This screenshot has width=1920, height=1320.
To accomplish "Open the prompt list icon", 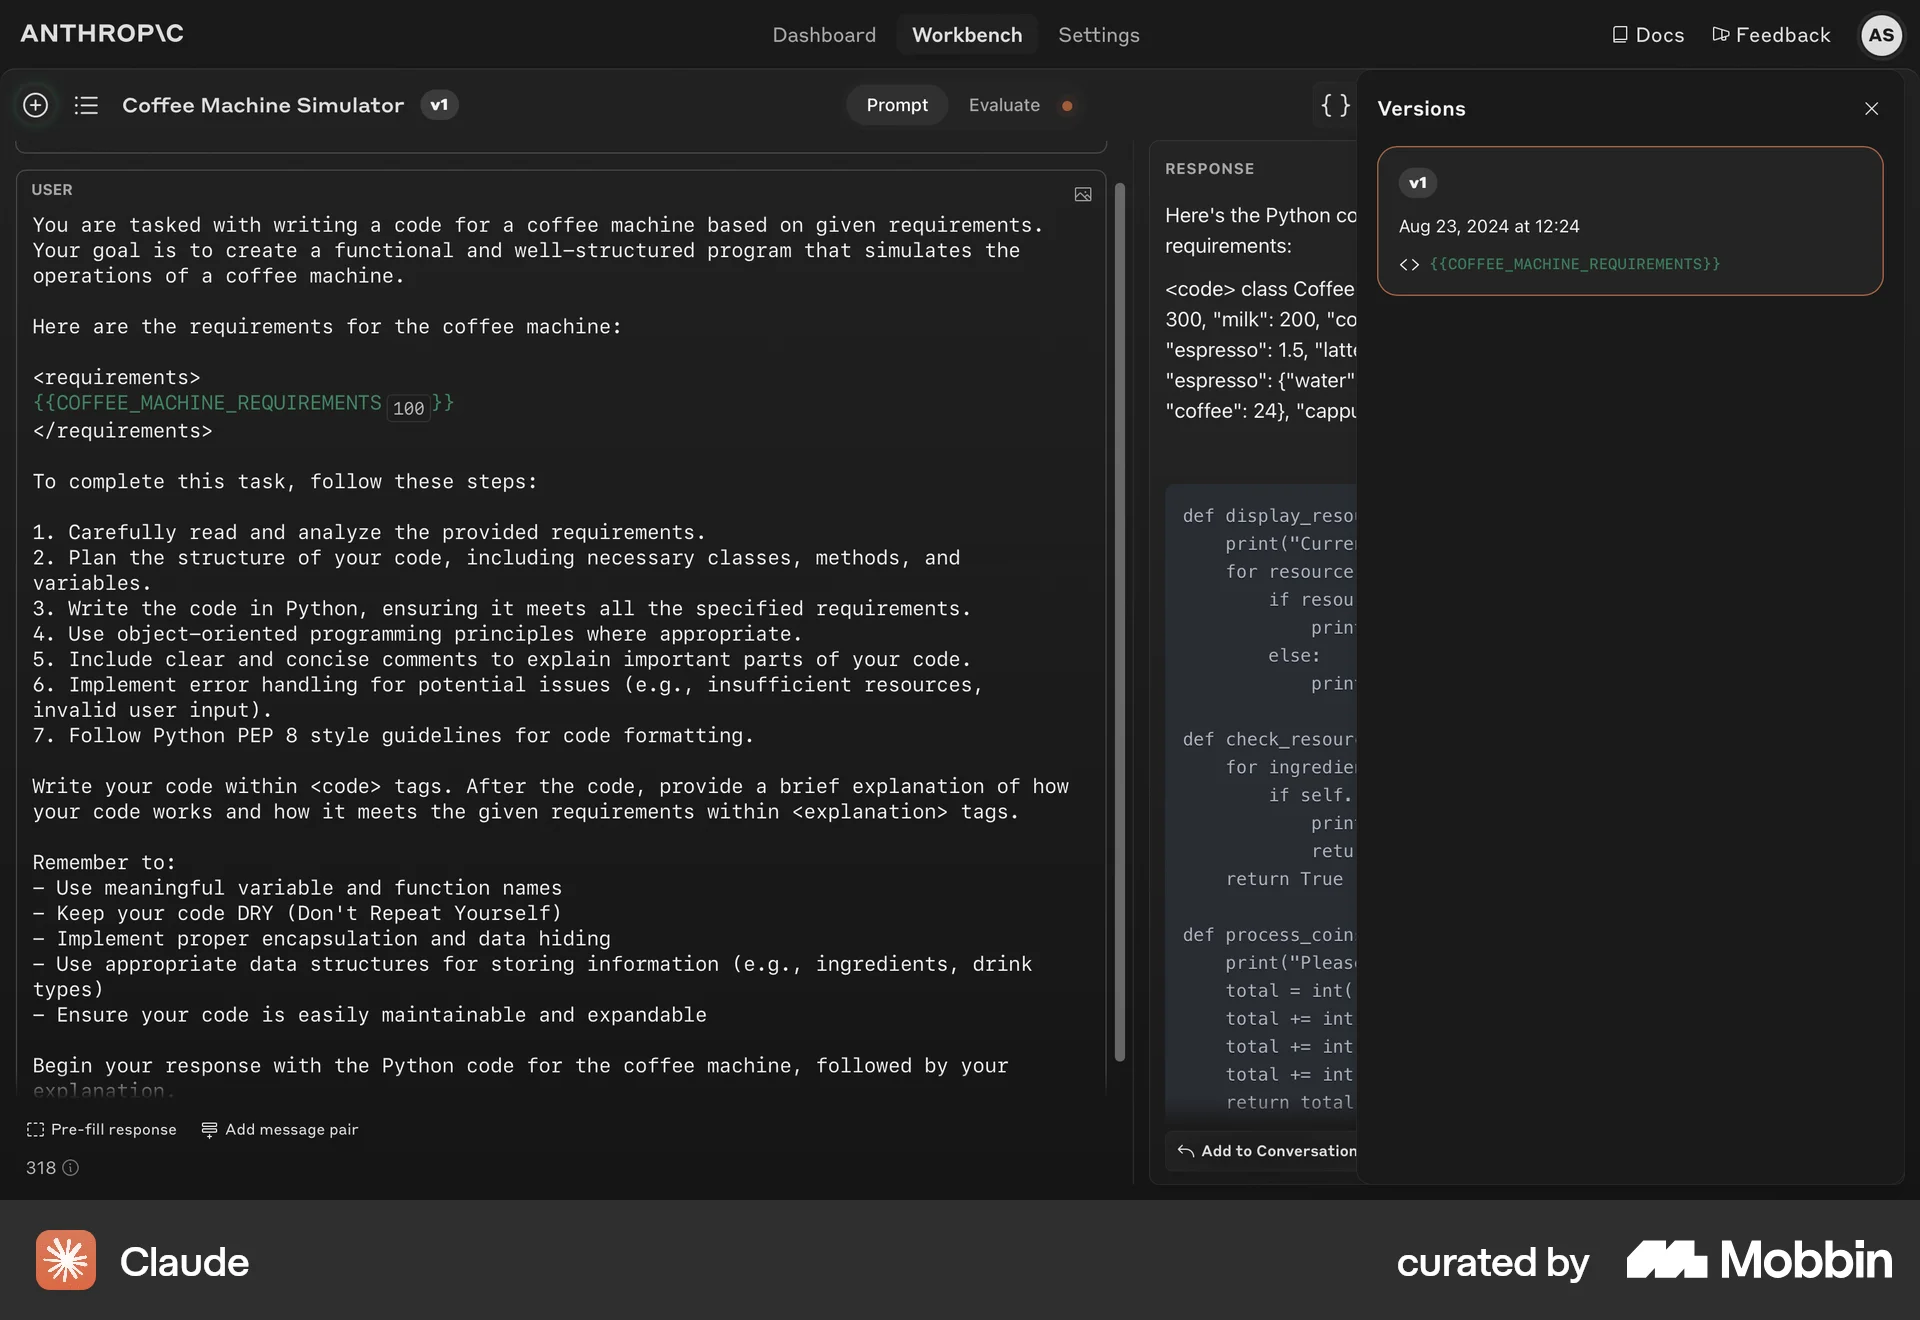I will click(87, 105).
